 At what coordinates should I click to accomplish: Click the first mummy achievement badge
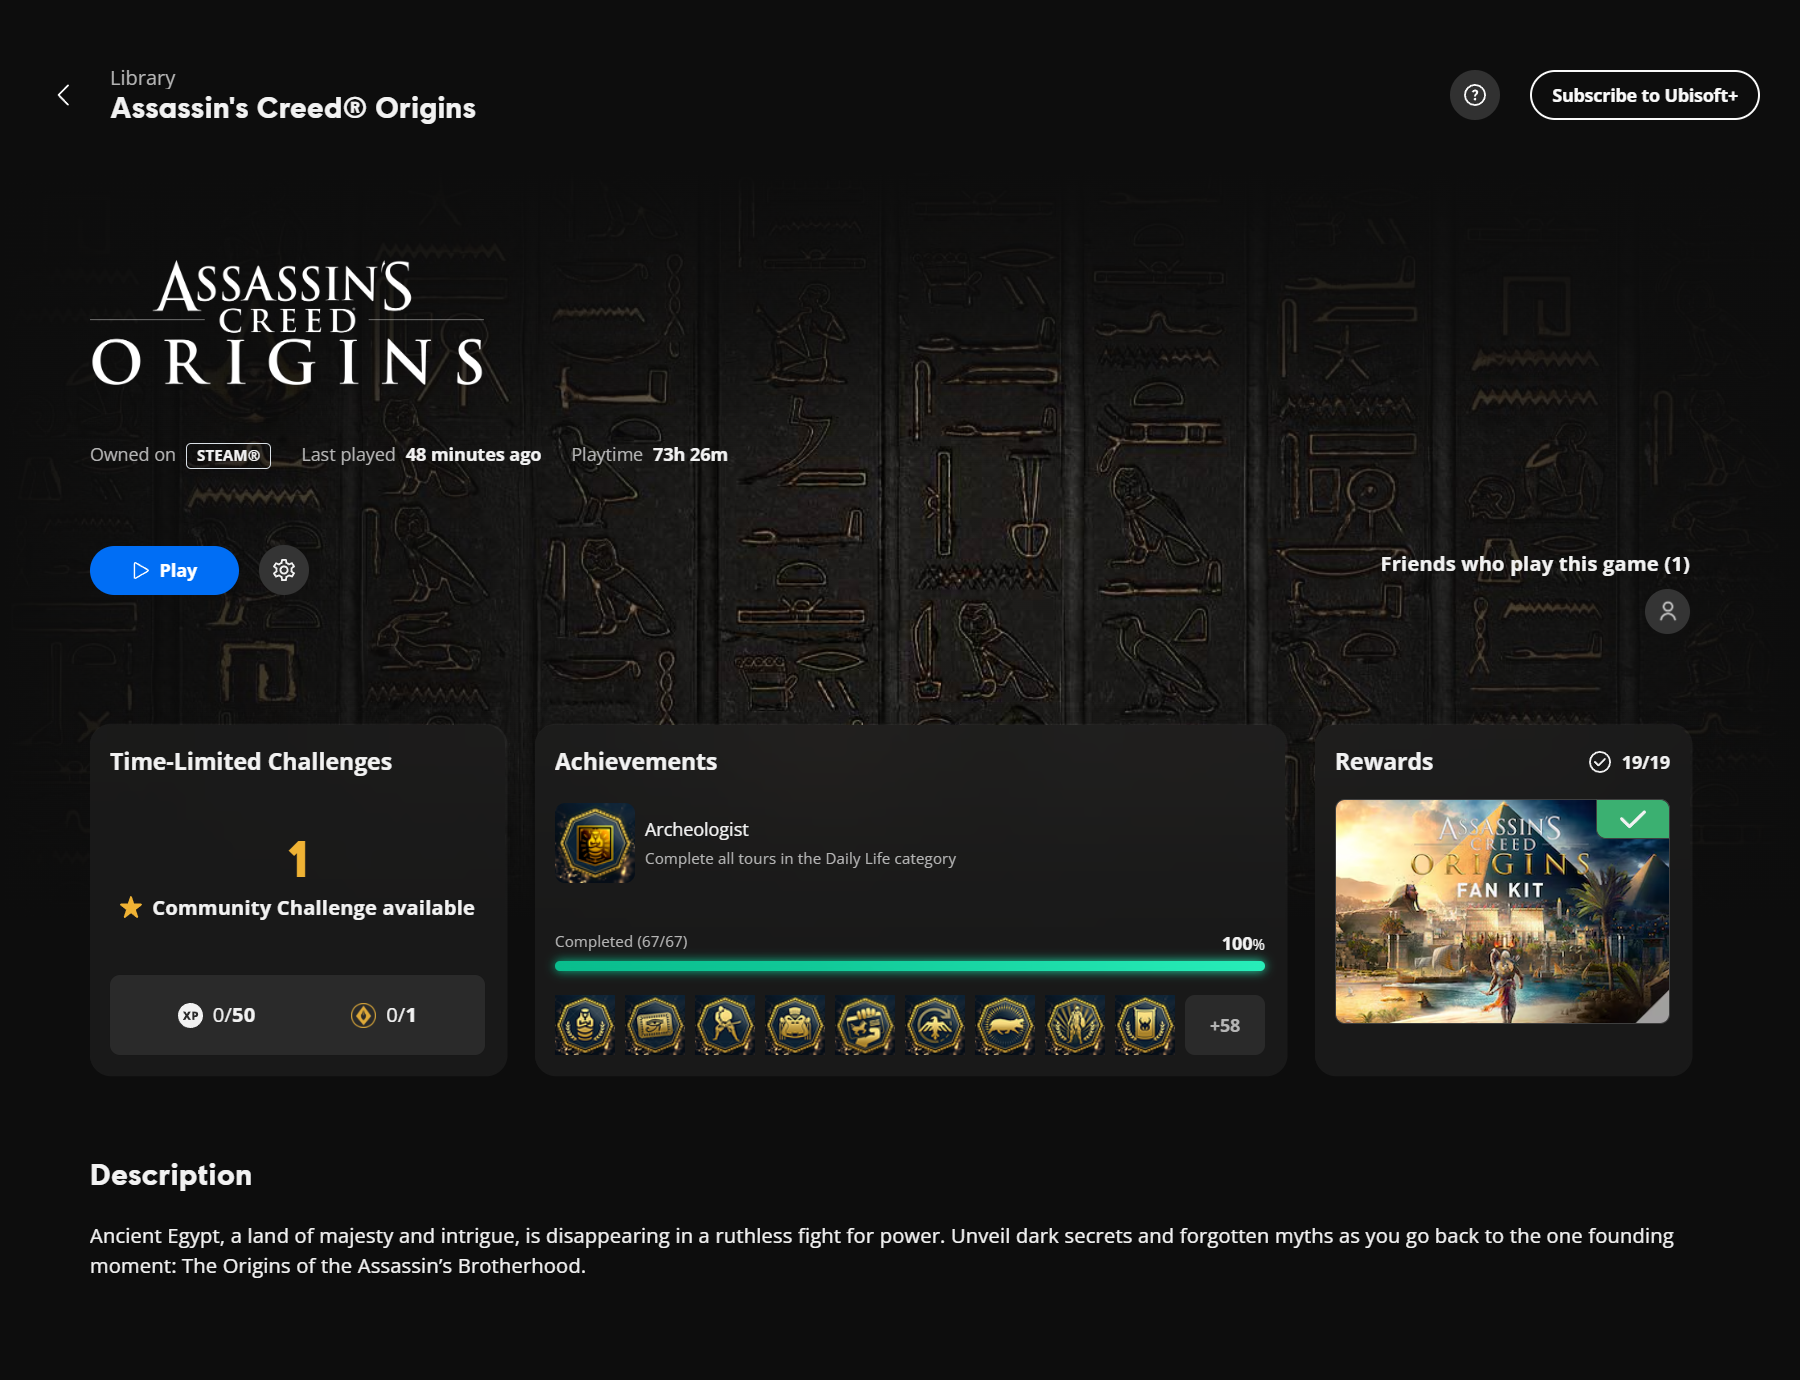[x=585, y=1025]
